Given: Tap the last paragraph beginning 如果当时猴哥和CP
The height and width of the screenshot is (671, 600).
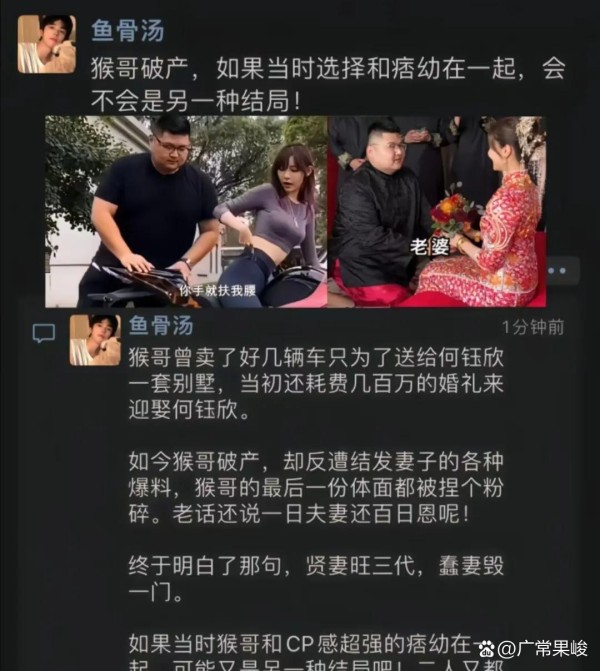Looking at the screenshot, I should pyautogui.click(x=316, y=653).
